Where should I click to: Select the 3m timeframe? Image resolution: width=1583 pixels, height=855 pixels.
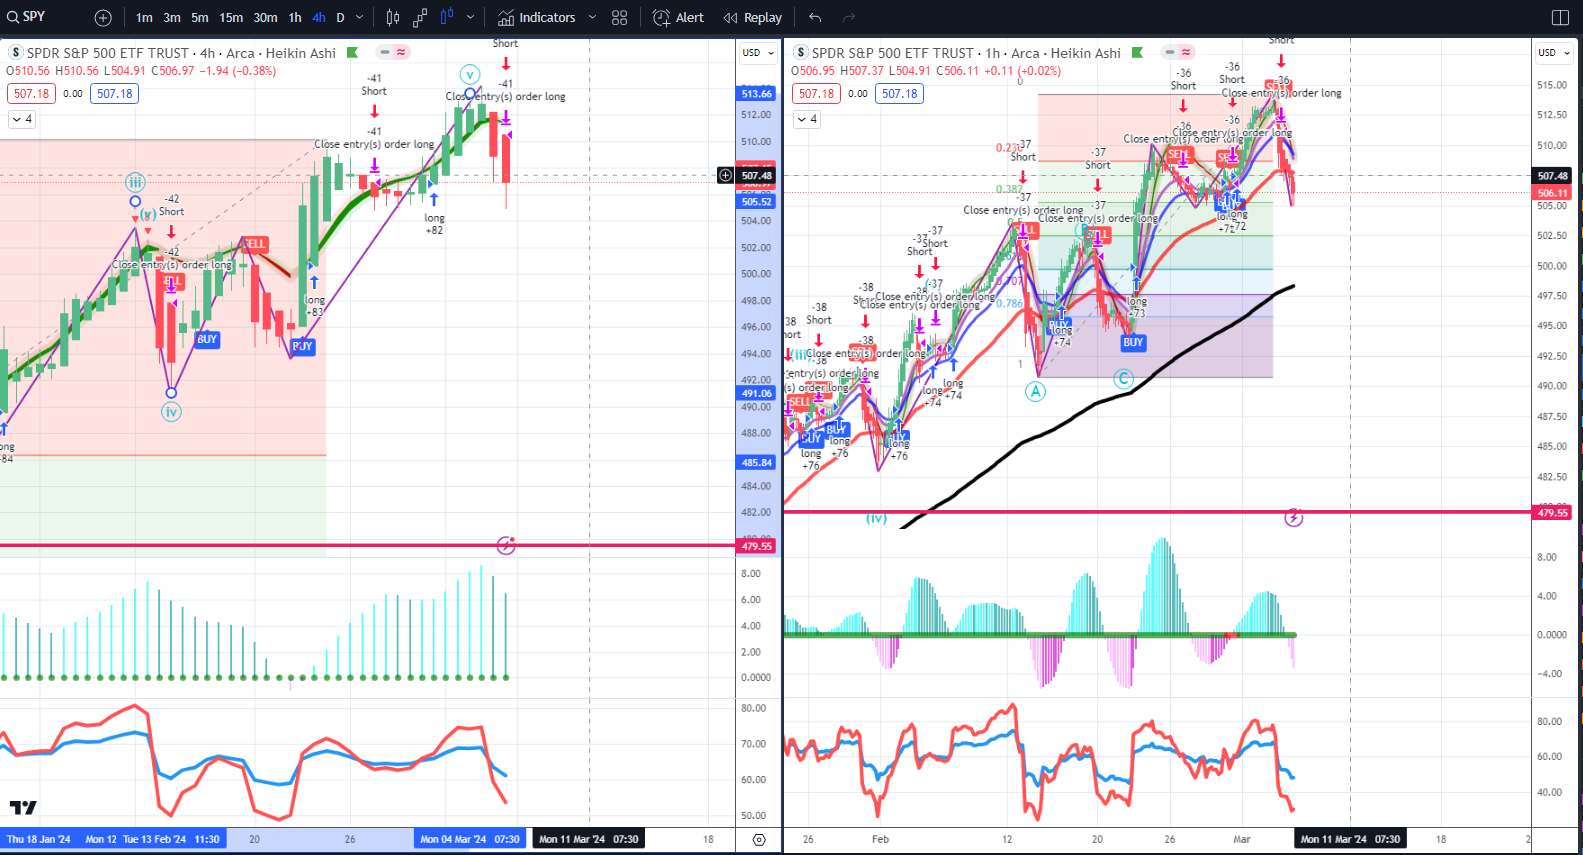[x=172, y=18]
